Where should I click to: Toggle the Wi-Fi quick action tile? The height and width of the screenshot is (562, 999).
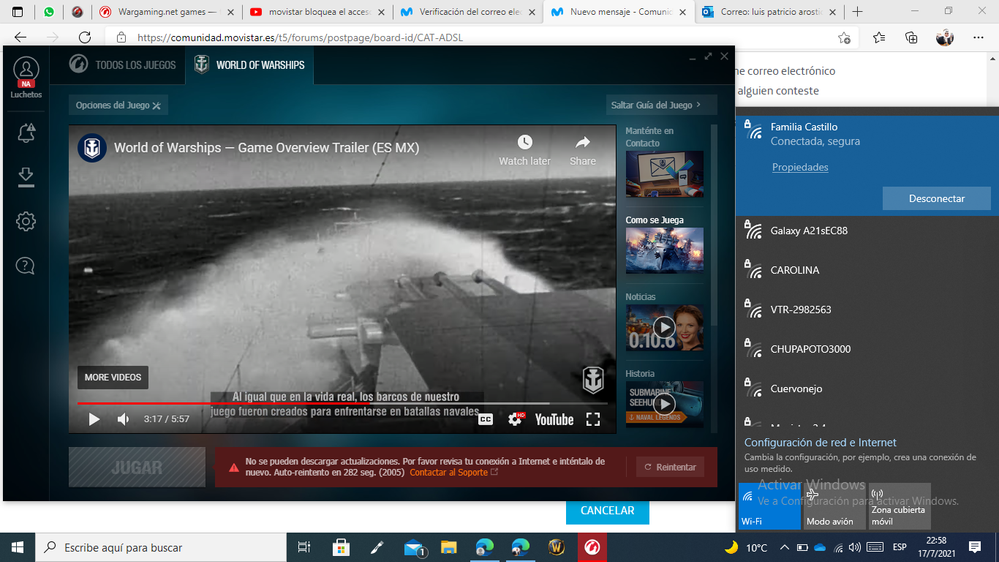coord(769,506)
